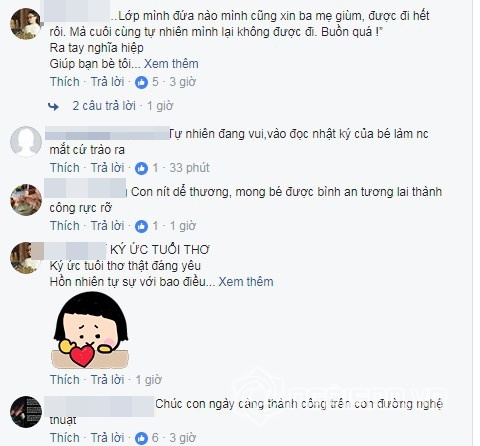Click Trả lời on the Con nít dễ thương comment
Image resolution: width=480 pixels, height=446 pixels.
click(107, 226)
